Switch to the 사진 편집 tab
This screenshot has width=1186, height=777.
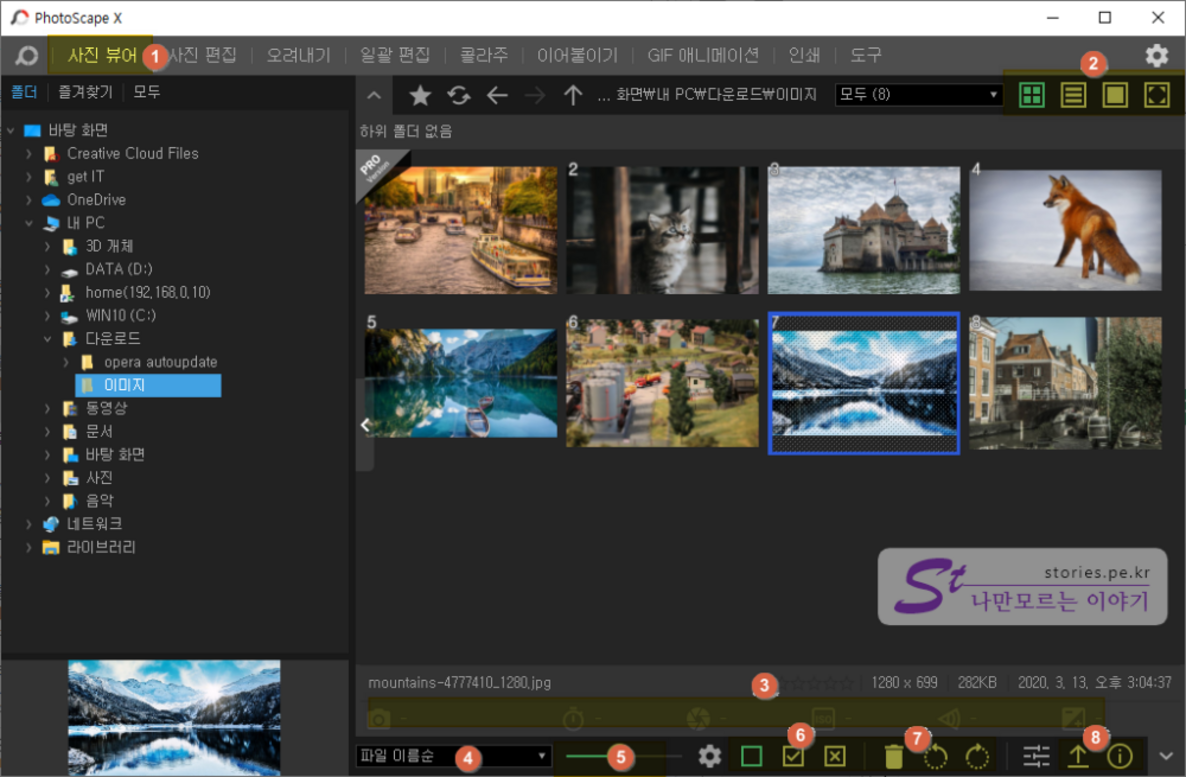[x=202, y=55]
